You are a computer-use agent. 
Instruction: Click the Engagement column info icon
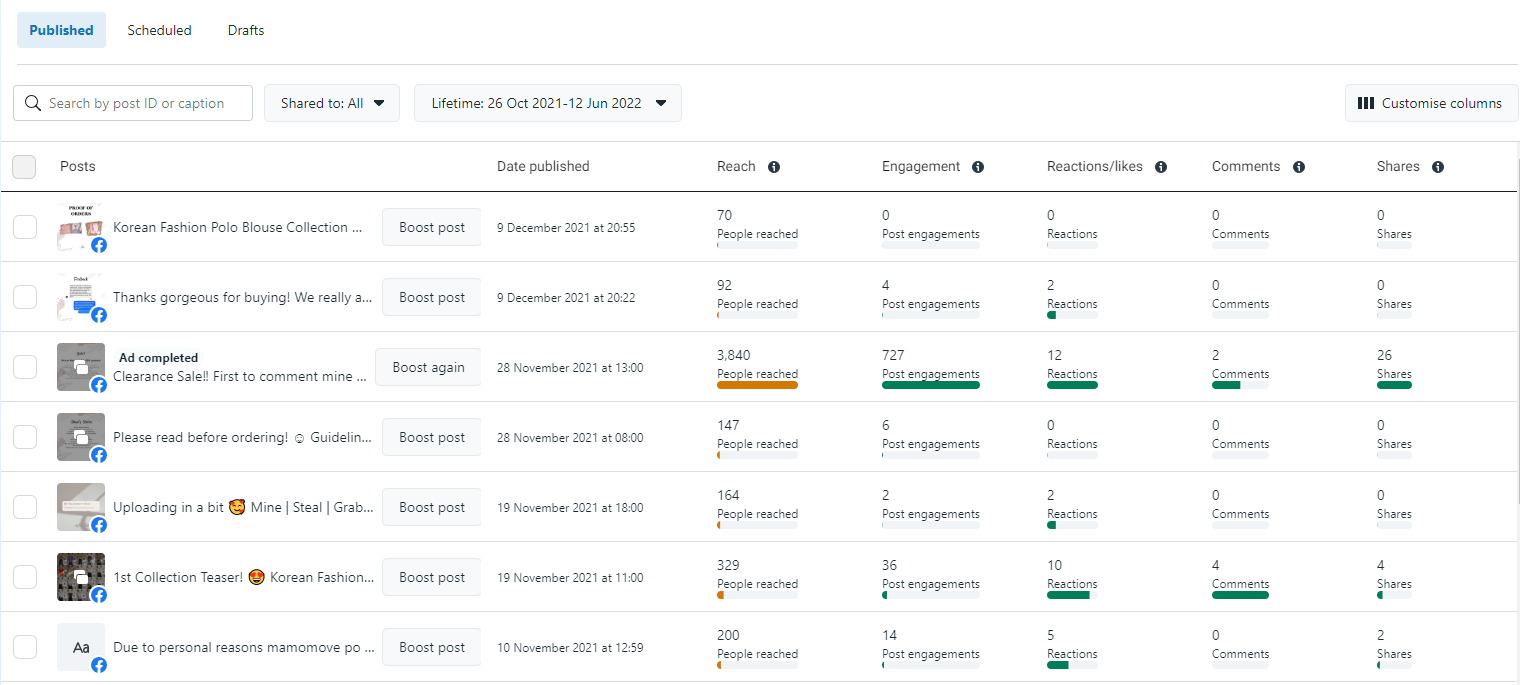pyautogui.click(x=978, y=167)
